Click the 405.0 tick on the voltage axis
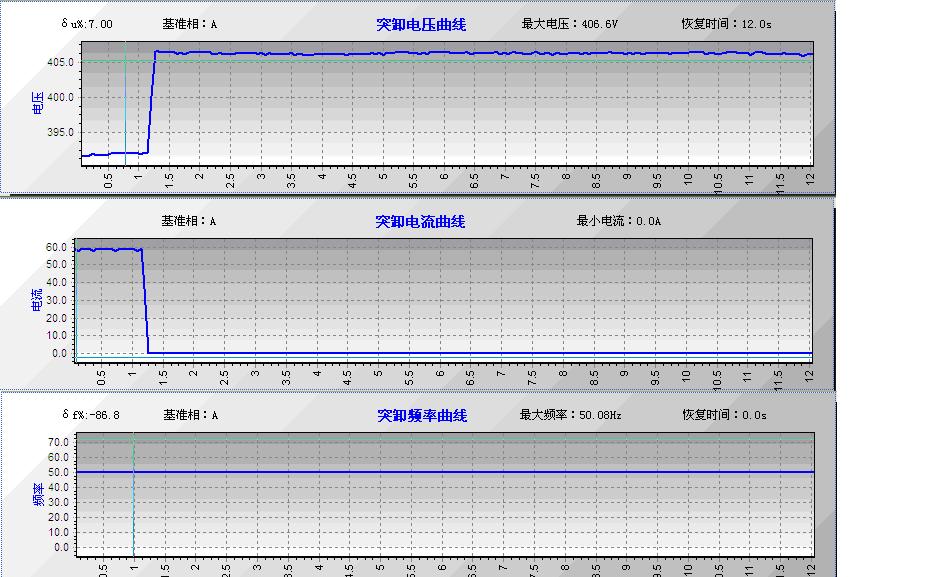The image size is (933, 577). [x=59, y=62]
